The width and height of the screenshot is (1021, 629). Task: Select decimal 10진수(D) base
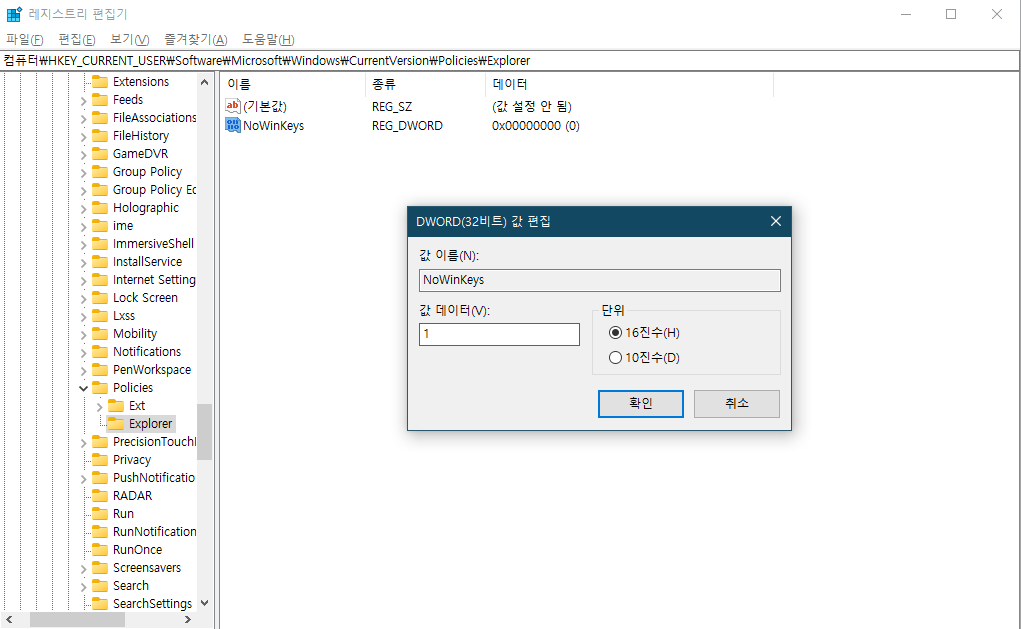pos(615,357)
